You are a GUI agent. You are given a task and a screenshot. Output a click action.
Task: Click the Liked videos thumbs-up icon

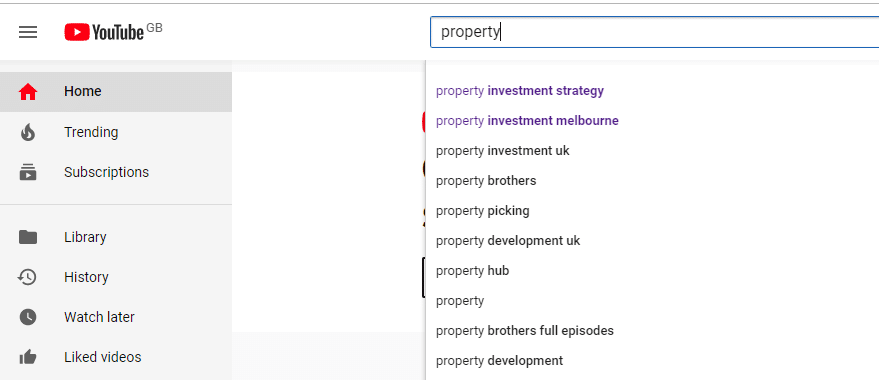pos(28,357)
